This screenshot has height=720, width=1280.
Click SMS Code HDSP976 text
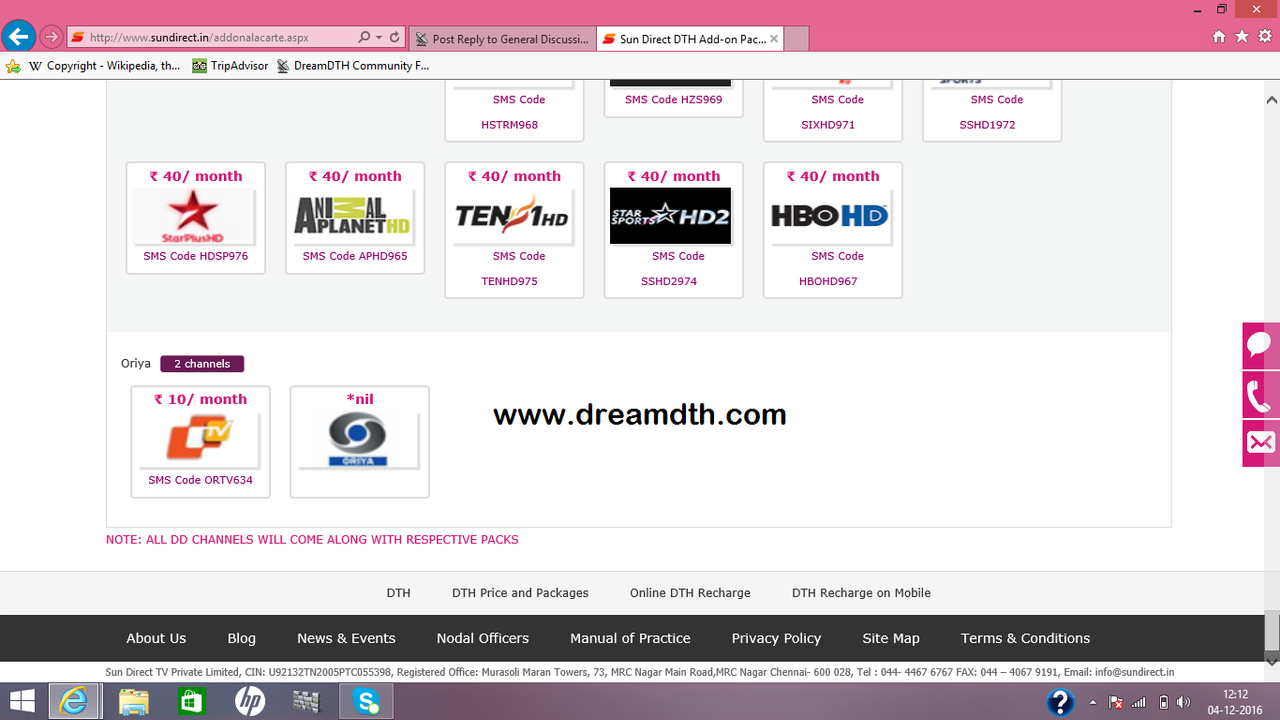pos(195,257)
